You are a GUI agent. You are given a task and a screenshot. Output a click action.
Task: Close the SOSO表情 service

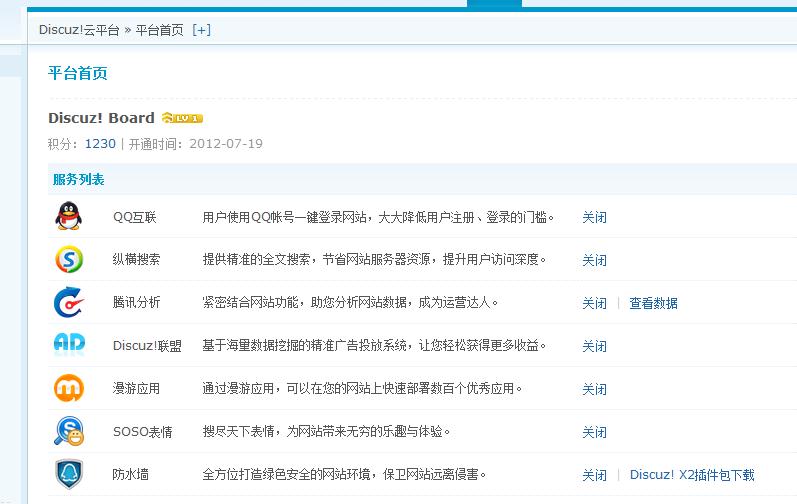coord(594,432)
